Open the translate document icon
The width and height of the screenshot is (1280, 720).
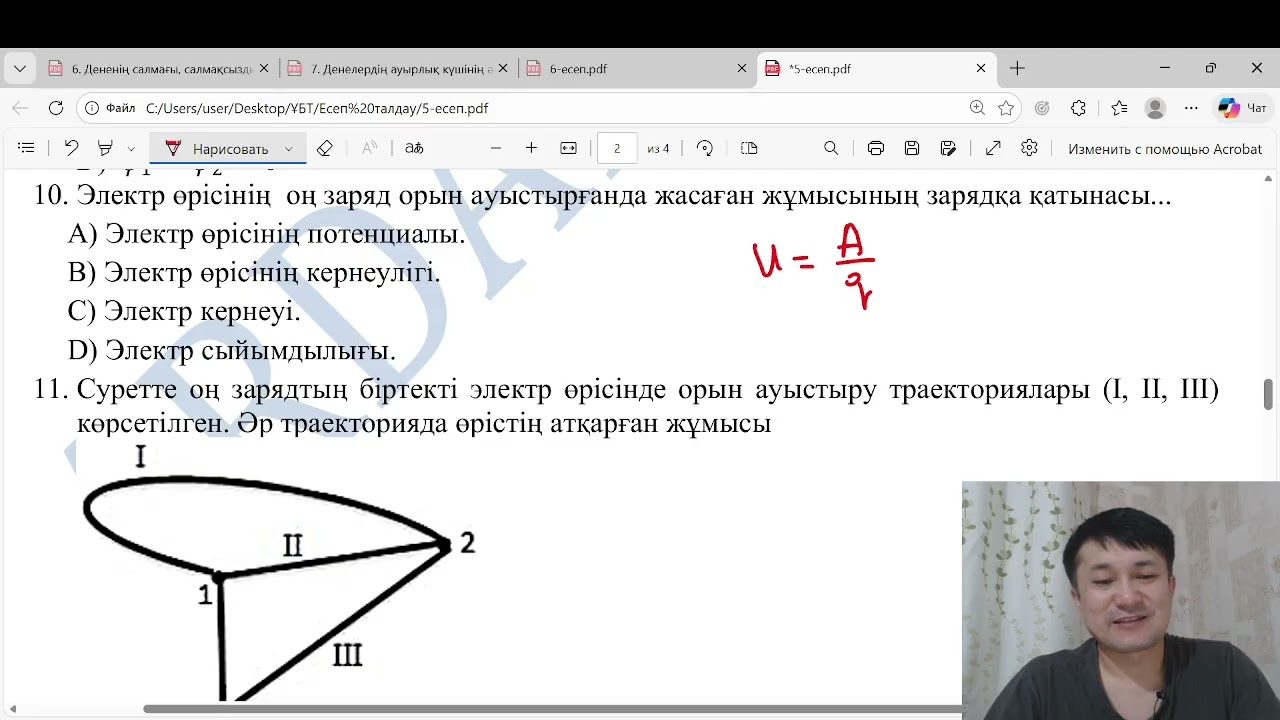coord(414,148)
